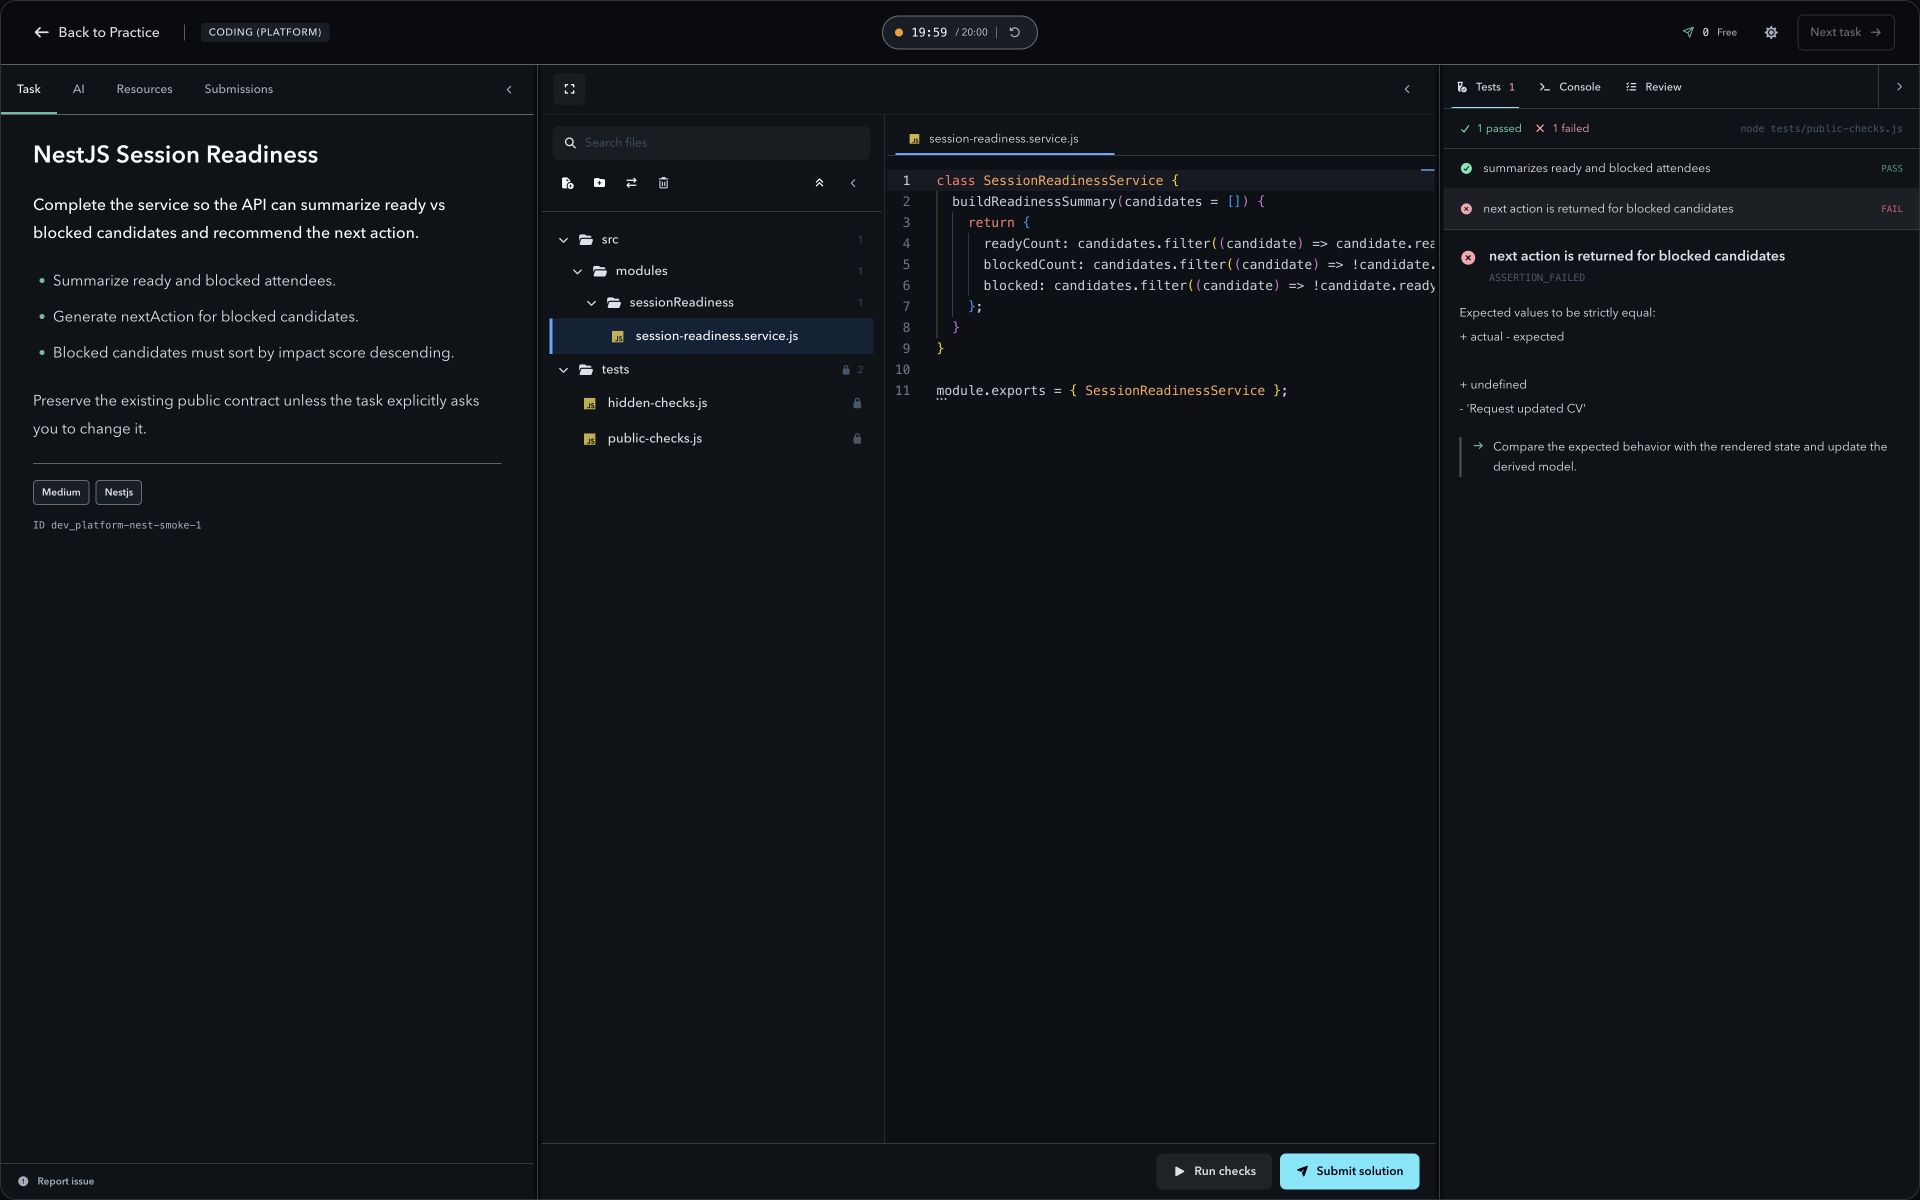Click the Run checks button
The width and height of the screenshot is (1920, 1200).
[1214, 1171]
